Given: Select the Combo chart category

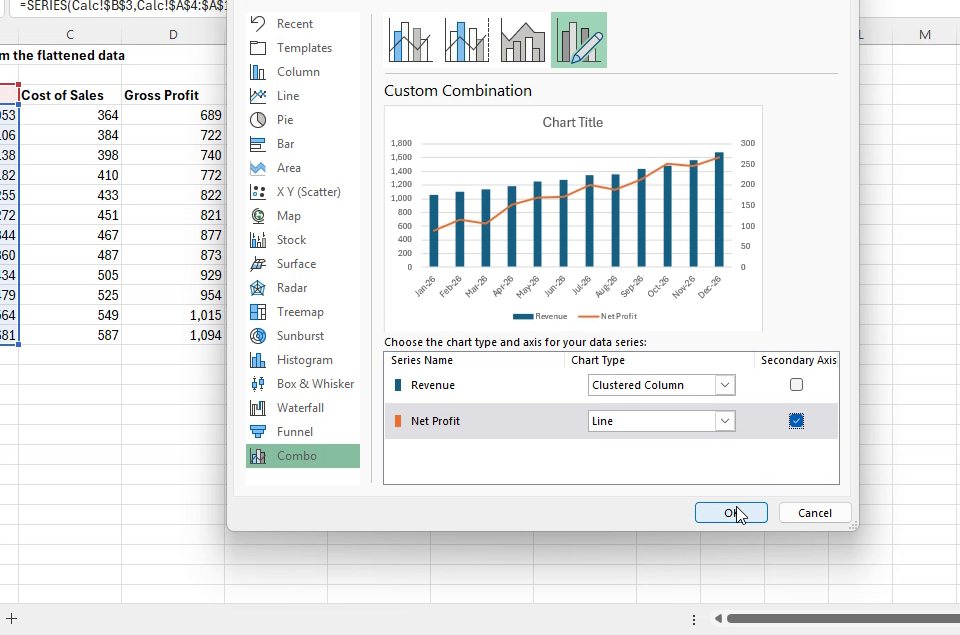Looking at the screenshot, I should (302, 456).
